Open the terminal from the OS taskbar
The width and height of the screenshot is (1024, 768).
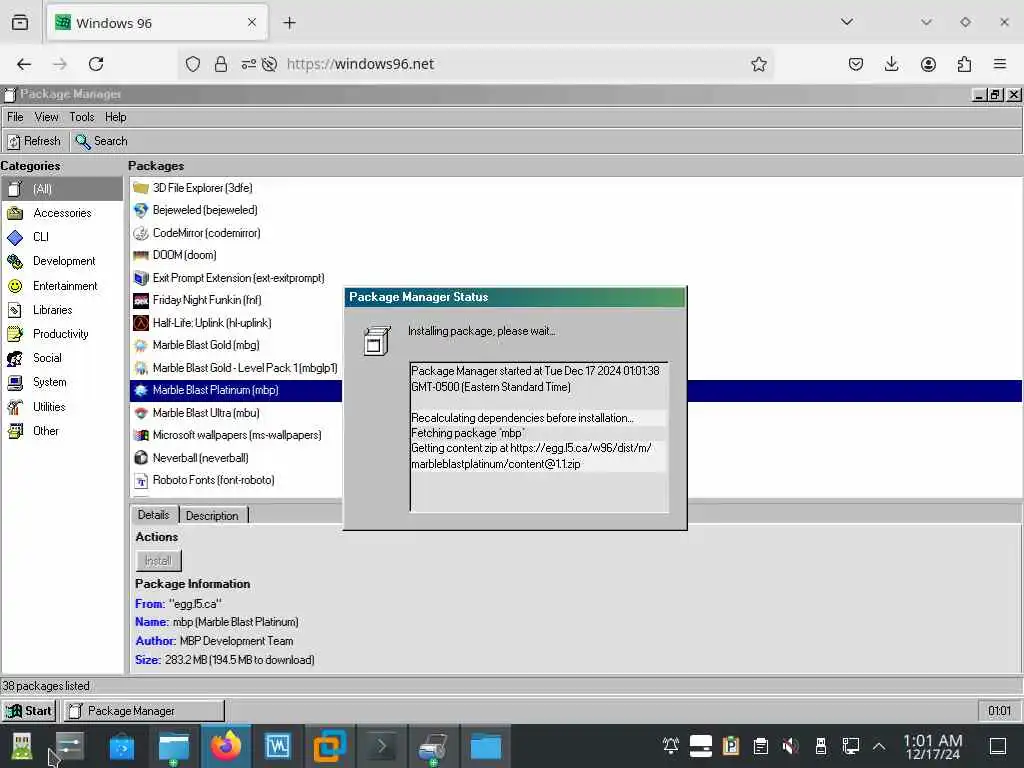point(382,746)
